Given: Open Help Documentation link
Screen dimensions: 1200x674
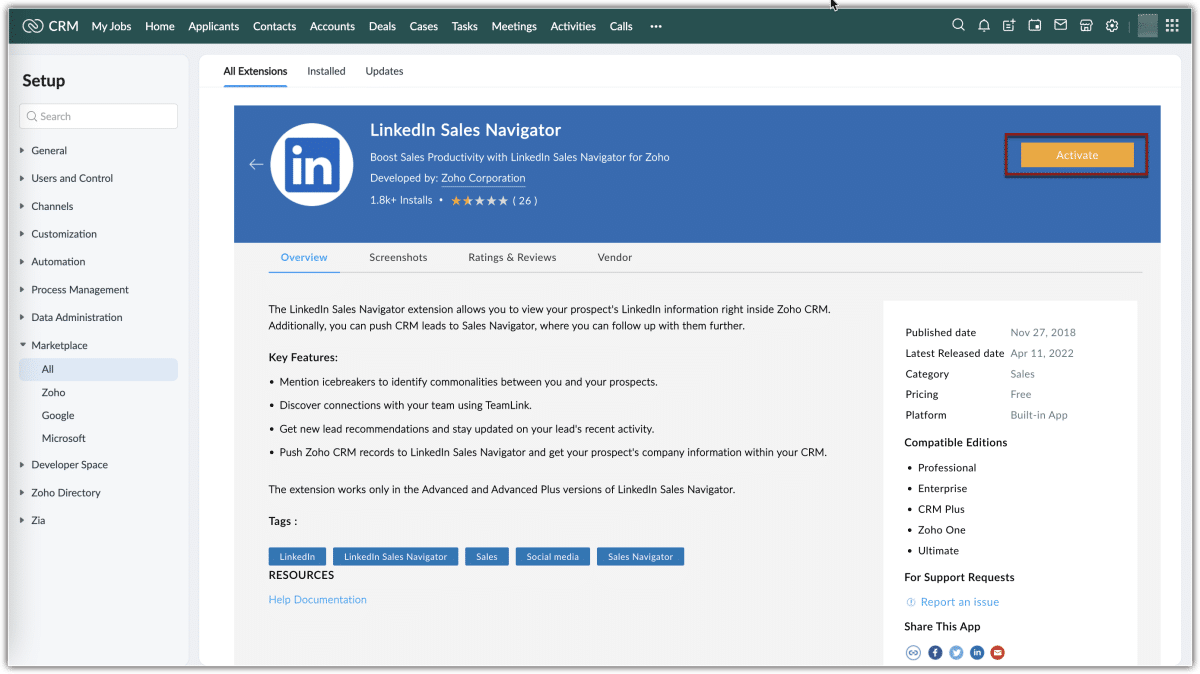Looking at the screenshot, I should [318, 600].
